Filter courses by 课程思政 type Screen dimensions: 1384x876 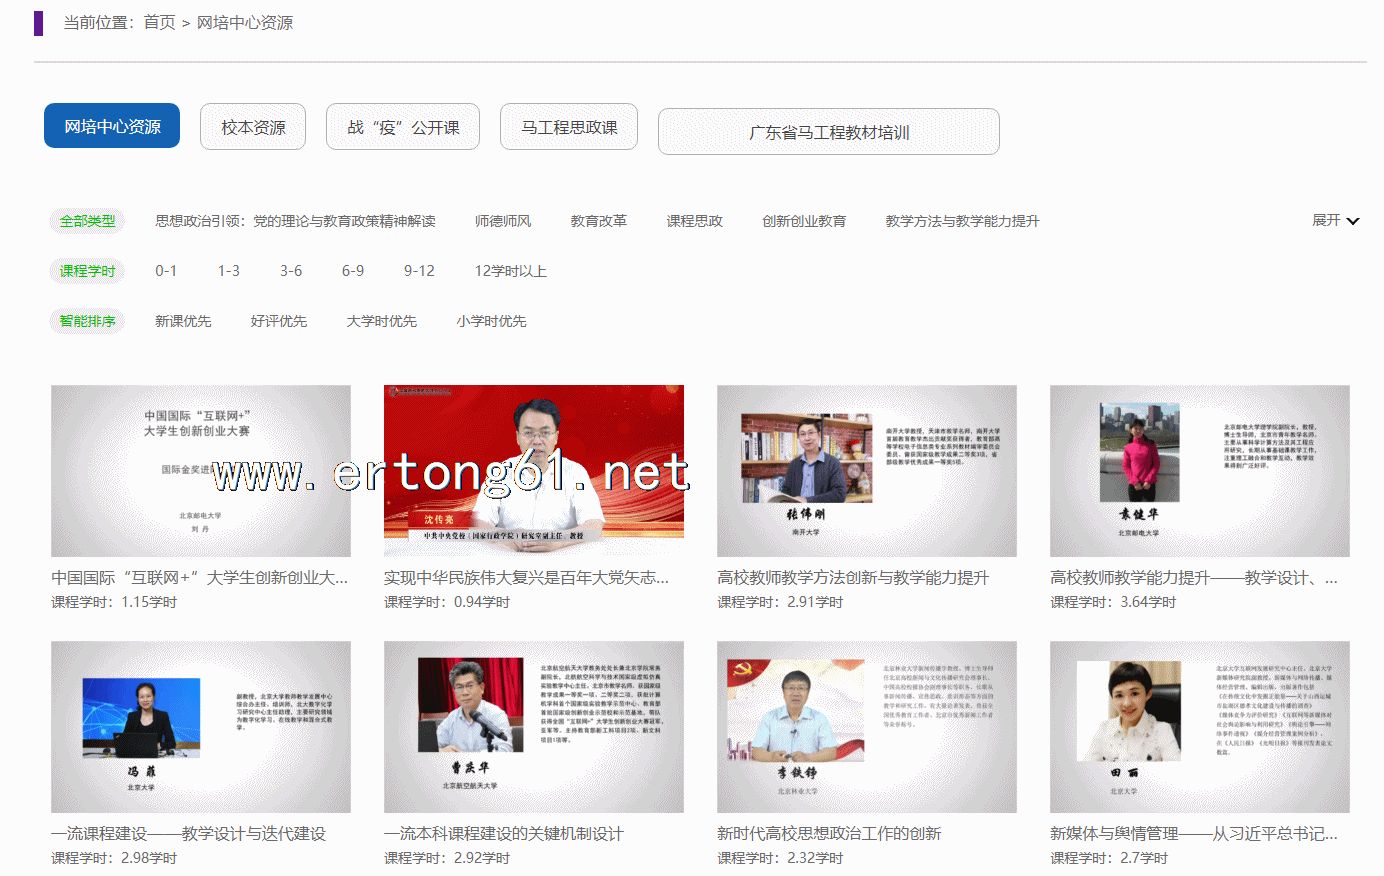(x=694, y=221)
